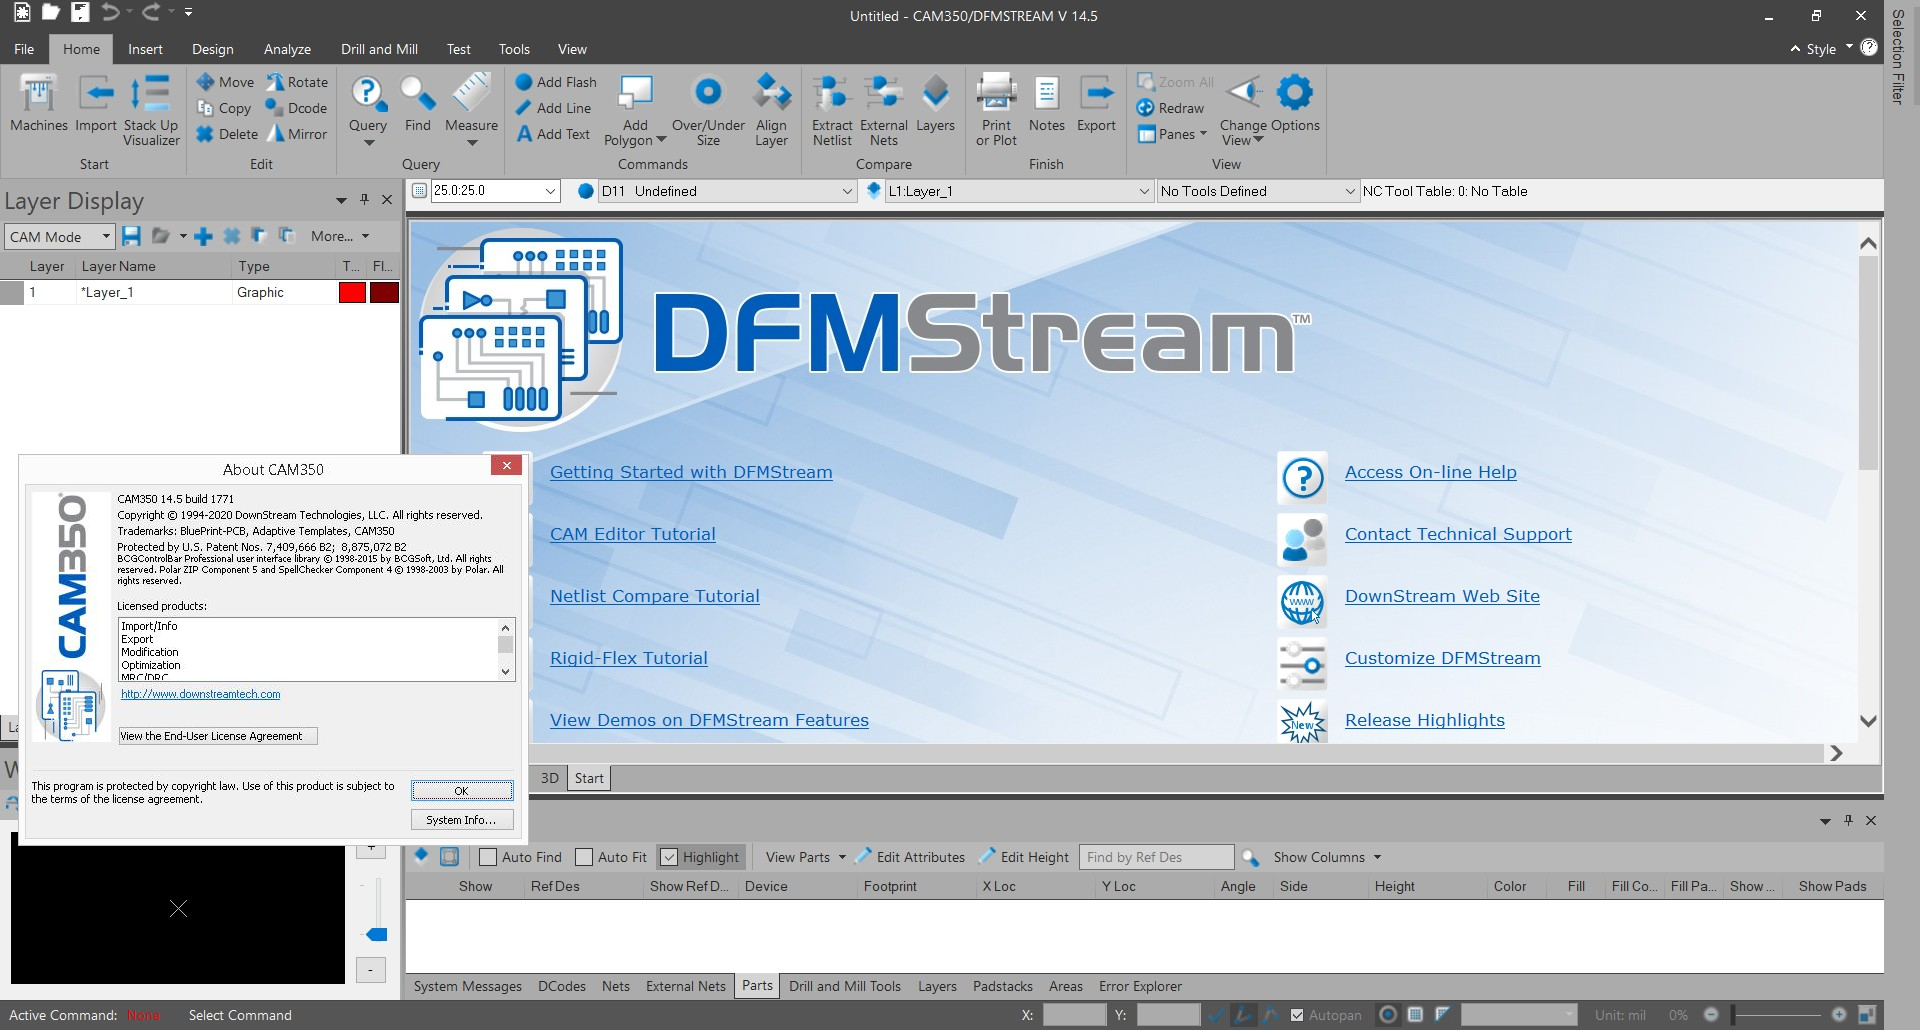Open Print or Plot
Viewport: 1920px width, 1030px height.
coord(996,110)
